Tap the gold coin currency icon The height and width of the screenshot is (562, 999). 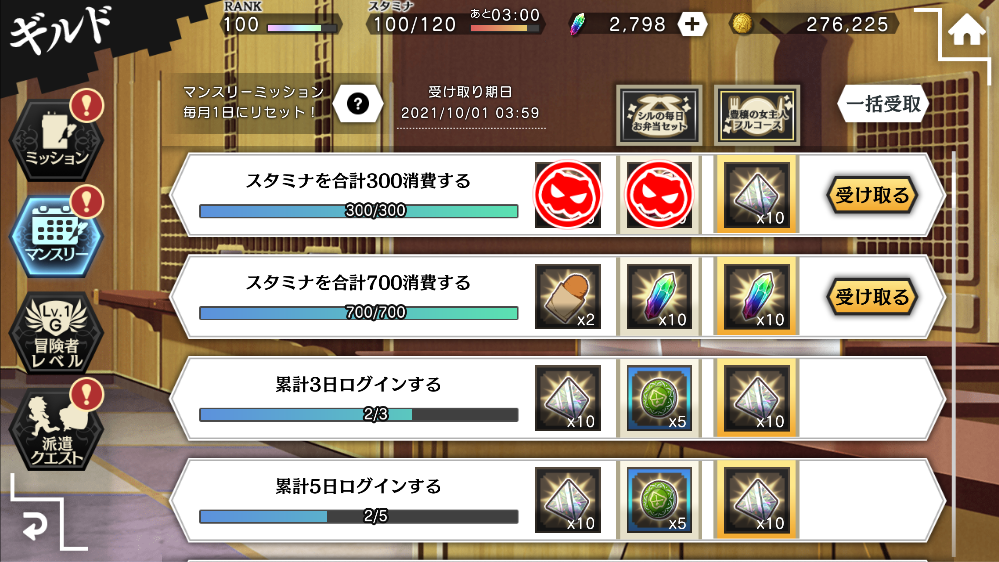(x=742, y=24)
